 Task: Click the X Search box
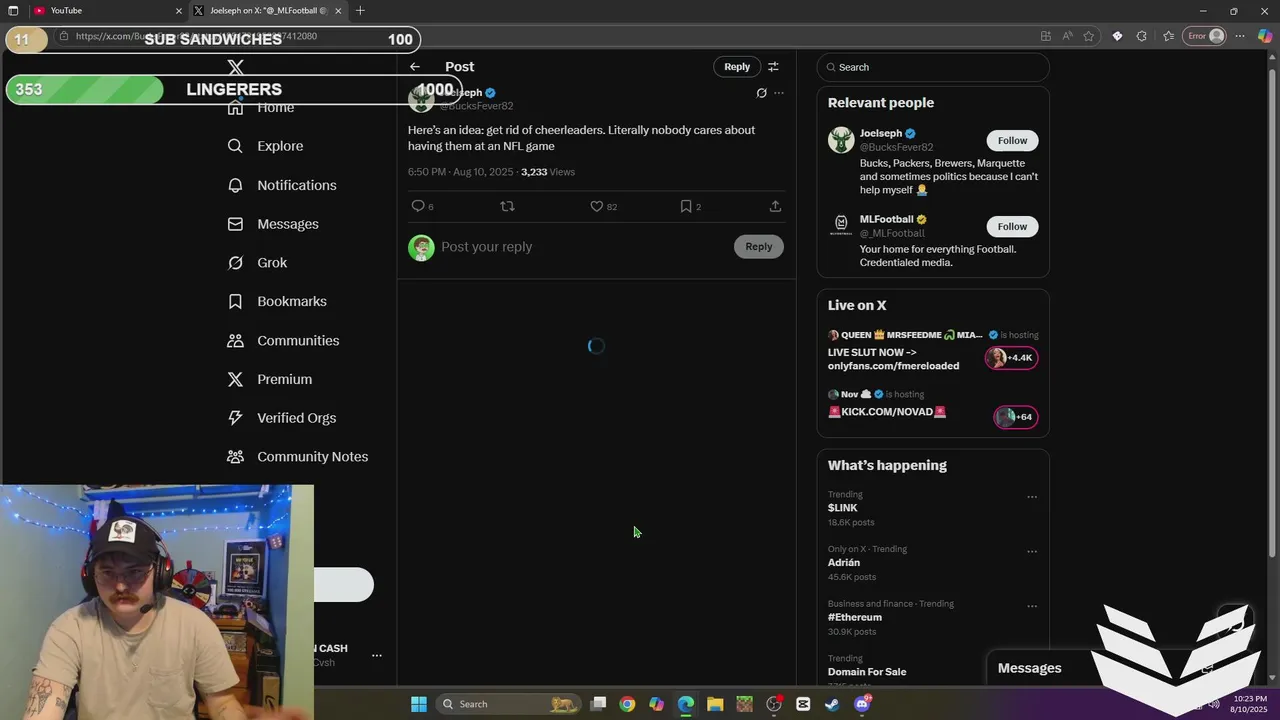pyautogui.click(x=933, y=67)
